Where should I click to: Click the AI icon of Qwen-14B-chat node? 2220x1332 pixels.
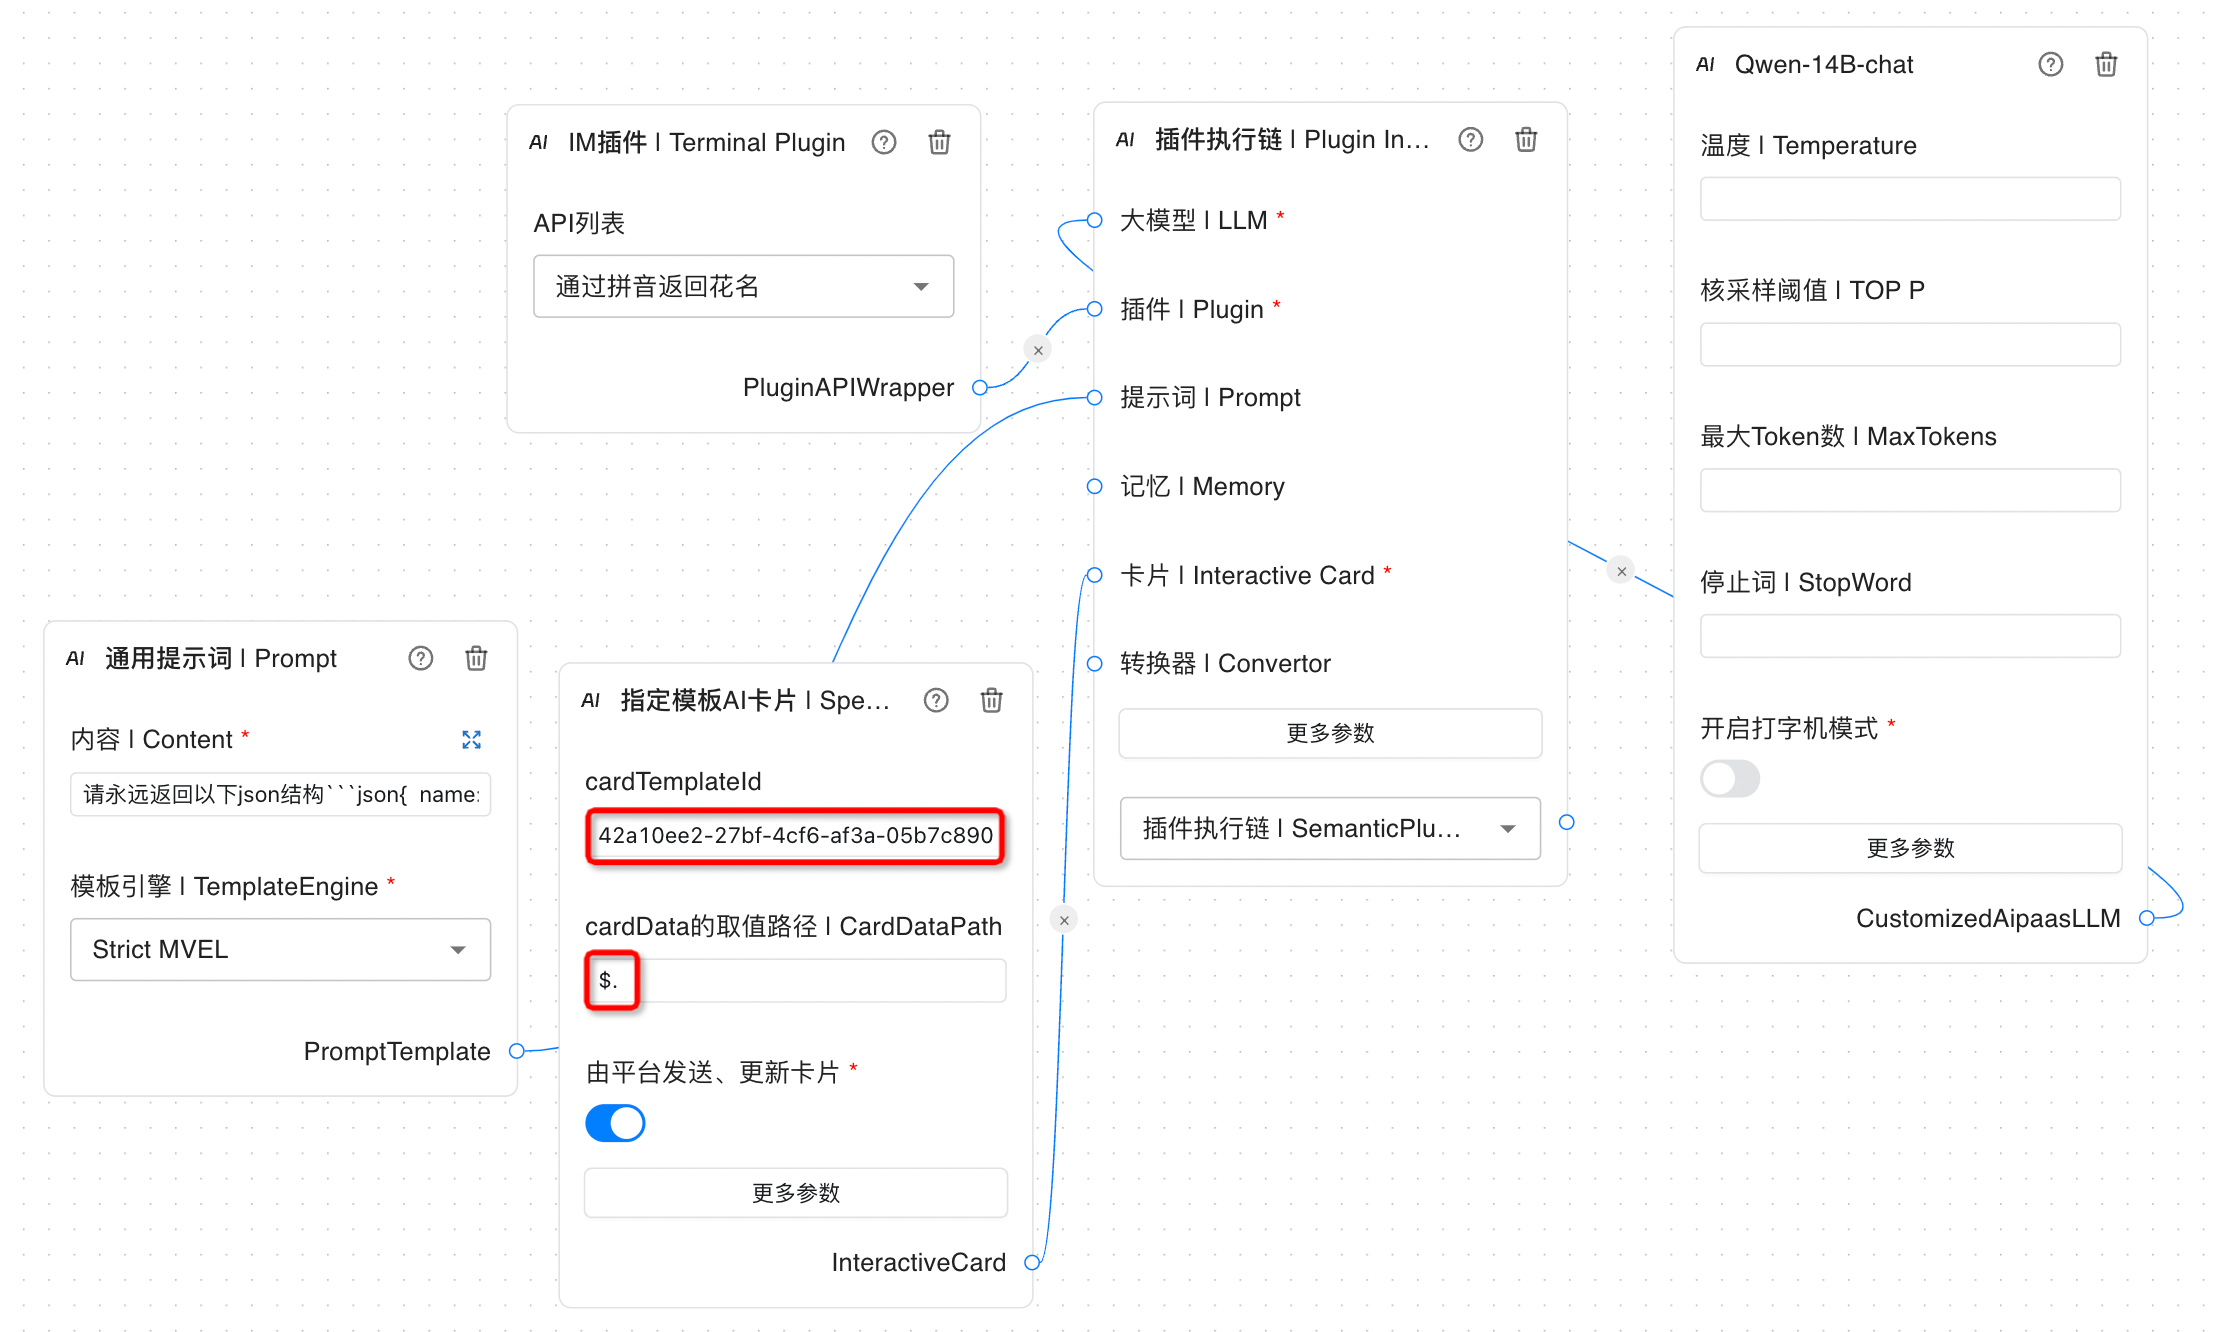[1705, 64]
